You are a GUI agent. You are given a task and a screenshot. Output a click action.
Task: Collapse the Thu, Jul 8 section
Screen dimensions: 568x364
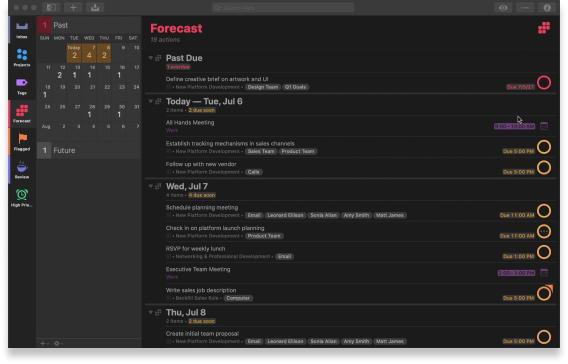click(151, 312)
